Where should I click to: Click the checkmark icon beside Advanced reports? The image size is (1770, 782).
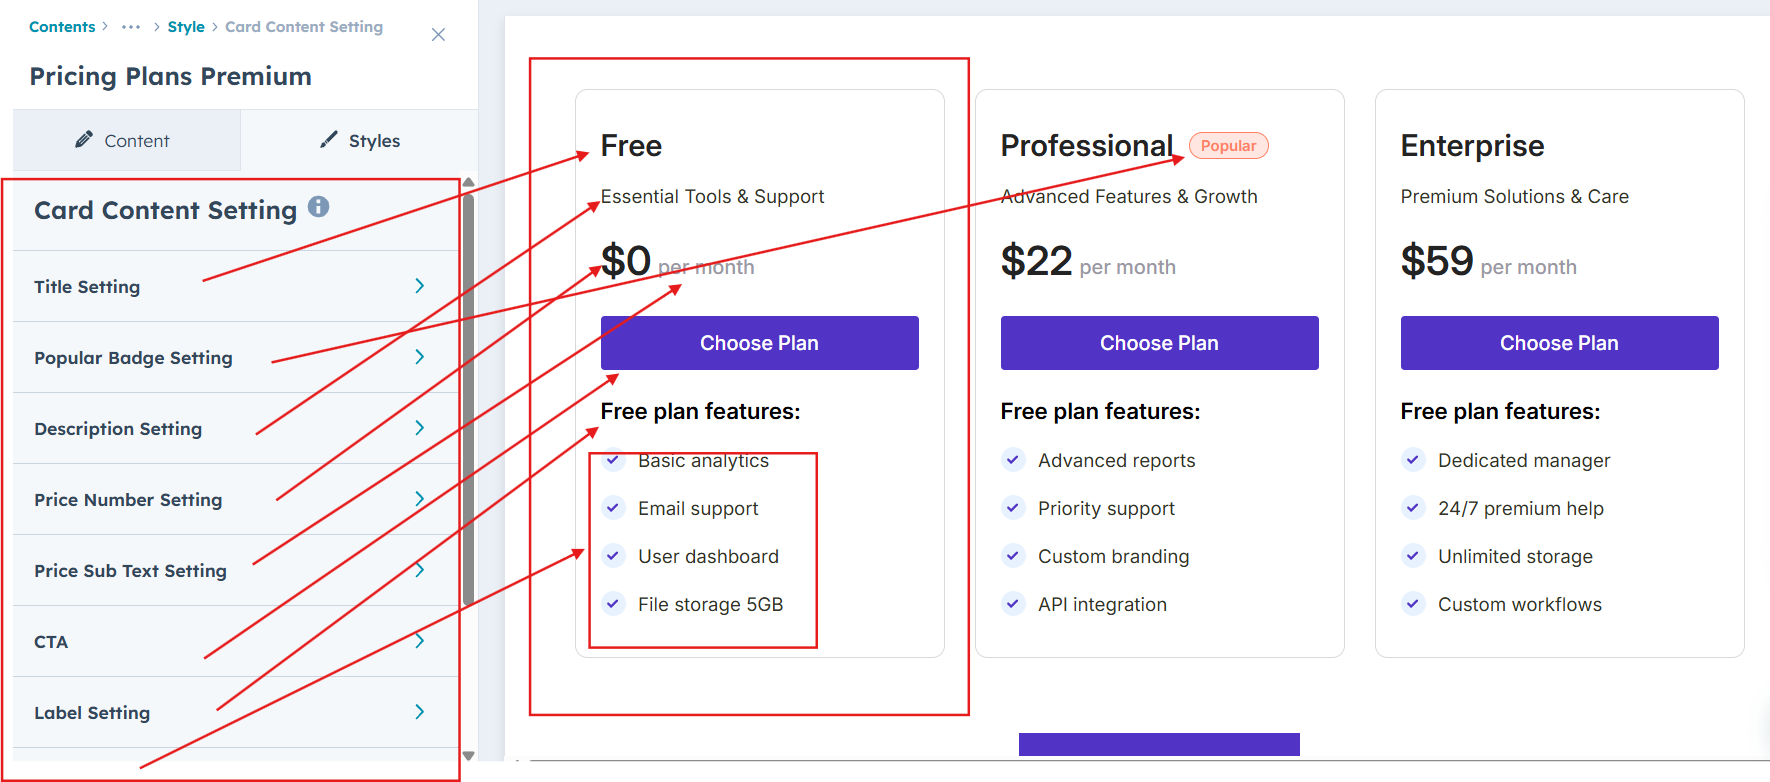[x=1013, y=460]
